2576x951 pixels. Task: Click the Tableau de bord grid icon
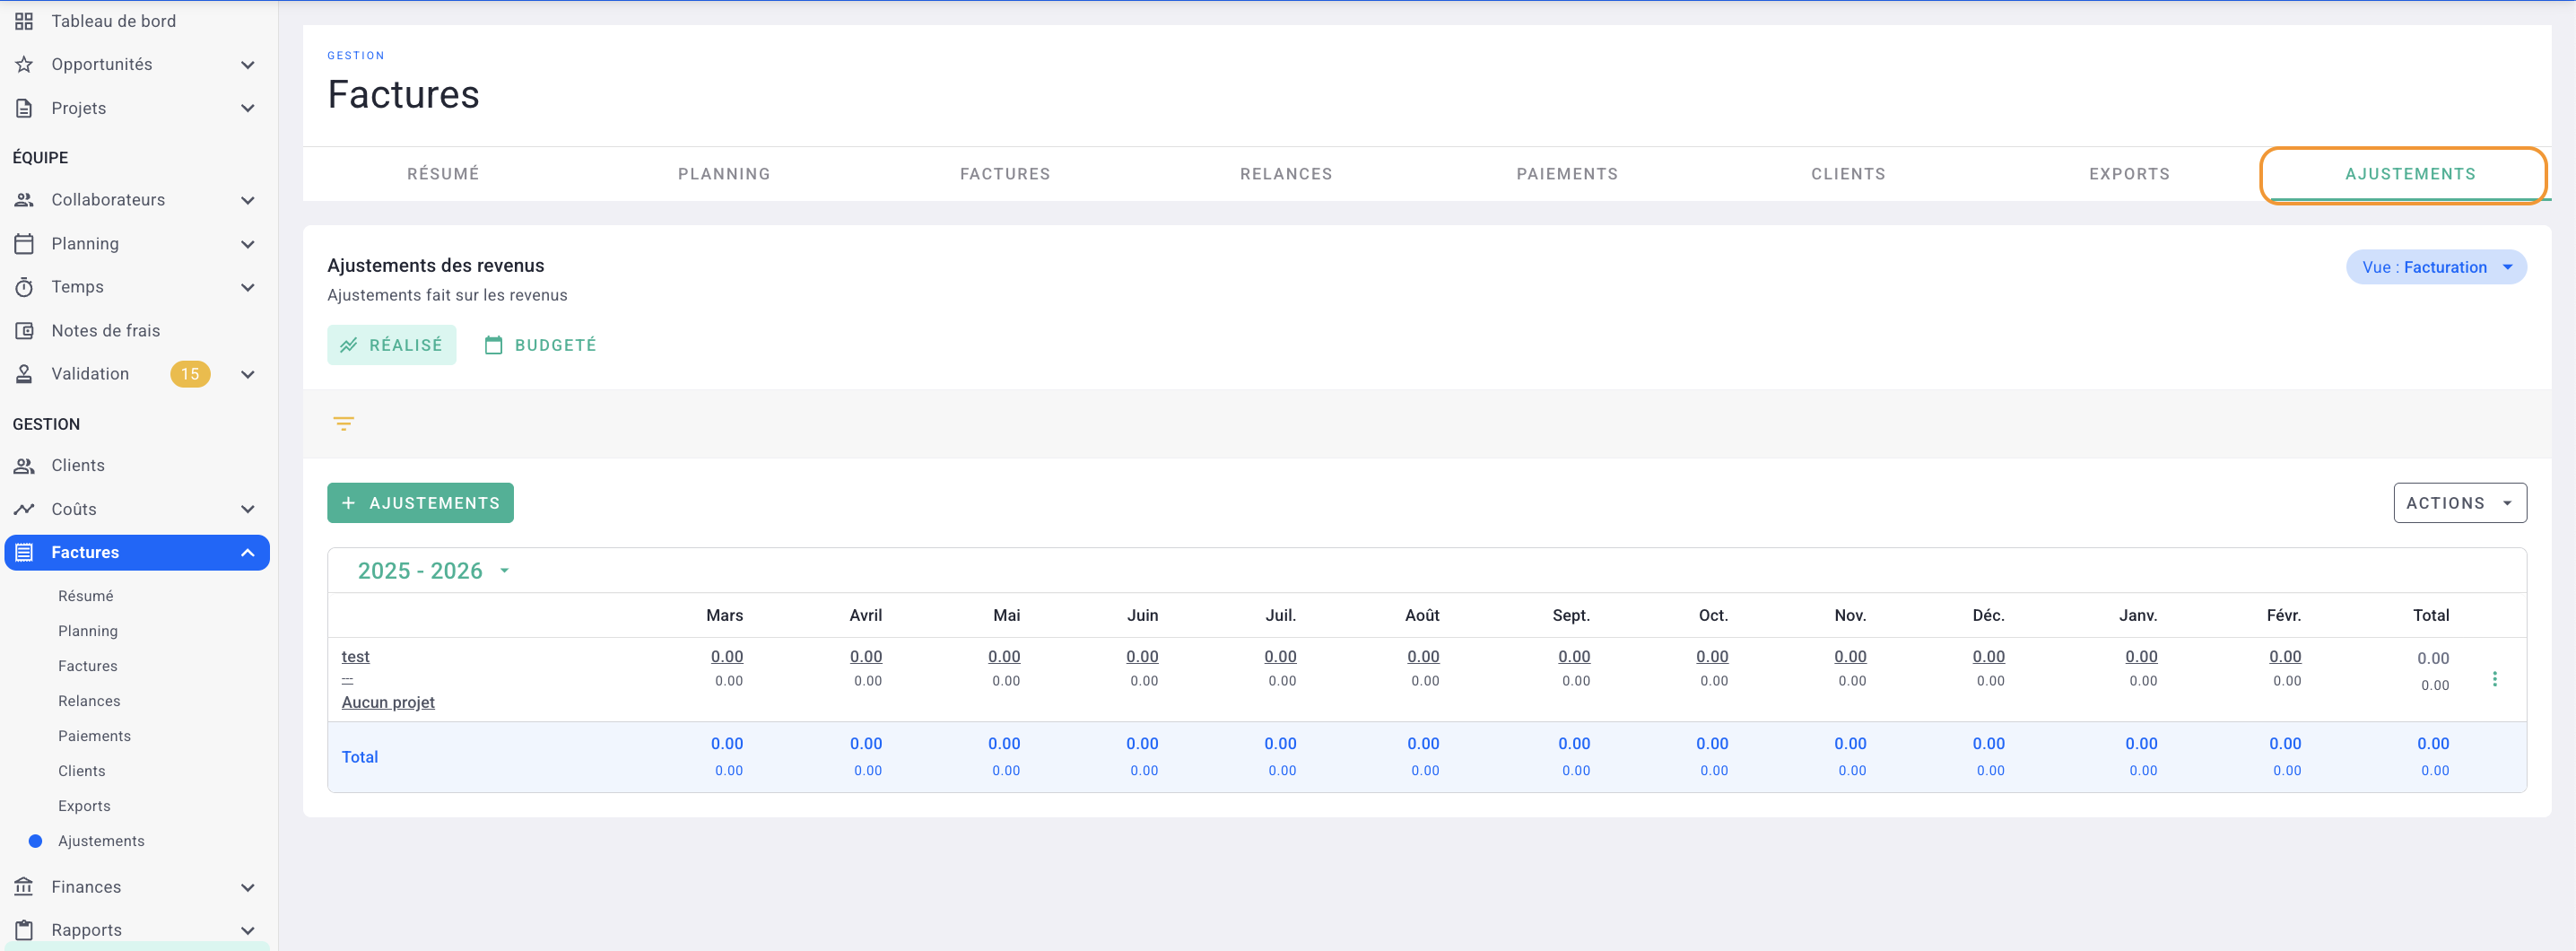click(x=24, y=21)
